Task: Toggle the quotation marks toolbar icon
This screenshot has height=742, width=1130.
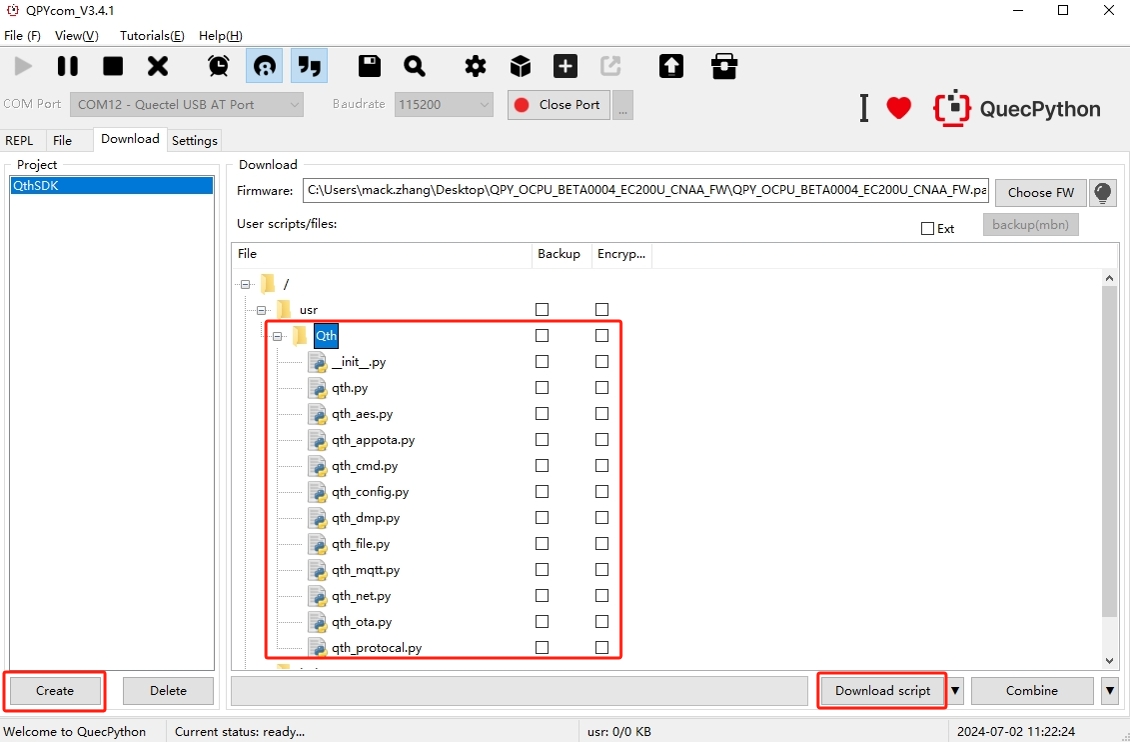Action: (x=309, y=66)
